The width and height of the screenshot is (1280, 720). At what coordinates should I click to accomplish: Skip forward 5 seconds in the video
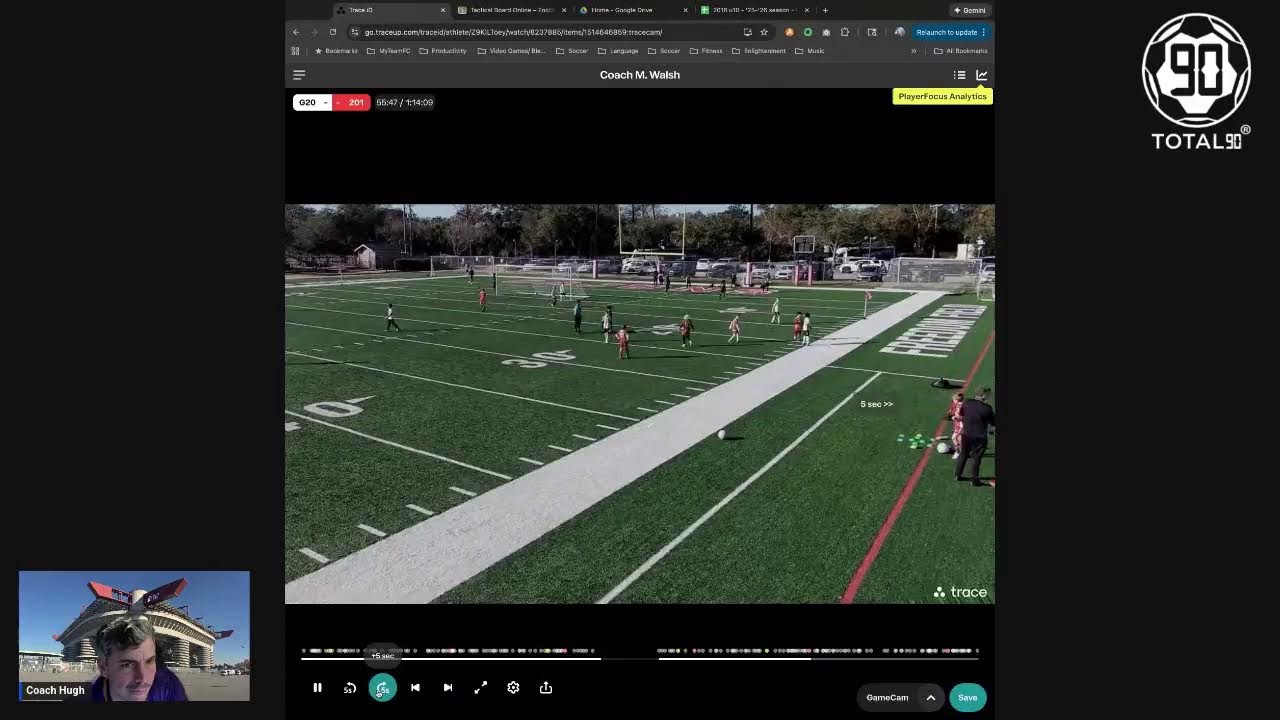tap(383, 688)
